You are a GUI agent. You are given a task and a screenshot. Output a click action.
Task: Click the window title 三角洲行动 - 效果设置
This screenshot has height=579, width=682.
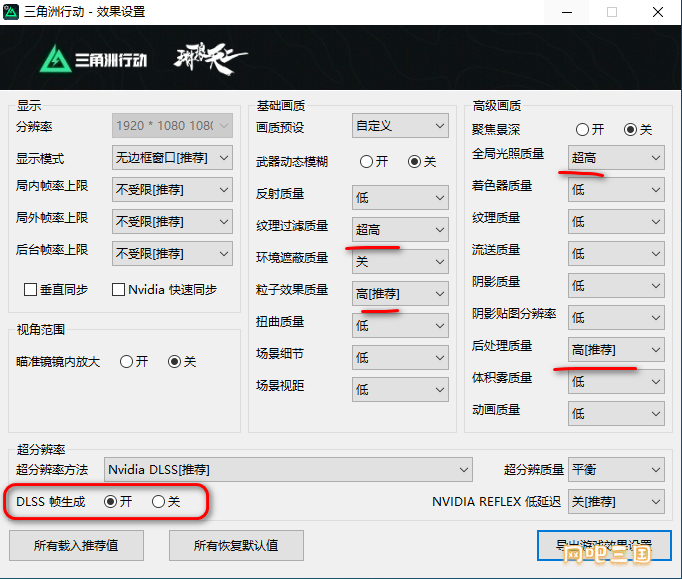[x=84, y=12]
